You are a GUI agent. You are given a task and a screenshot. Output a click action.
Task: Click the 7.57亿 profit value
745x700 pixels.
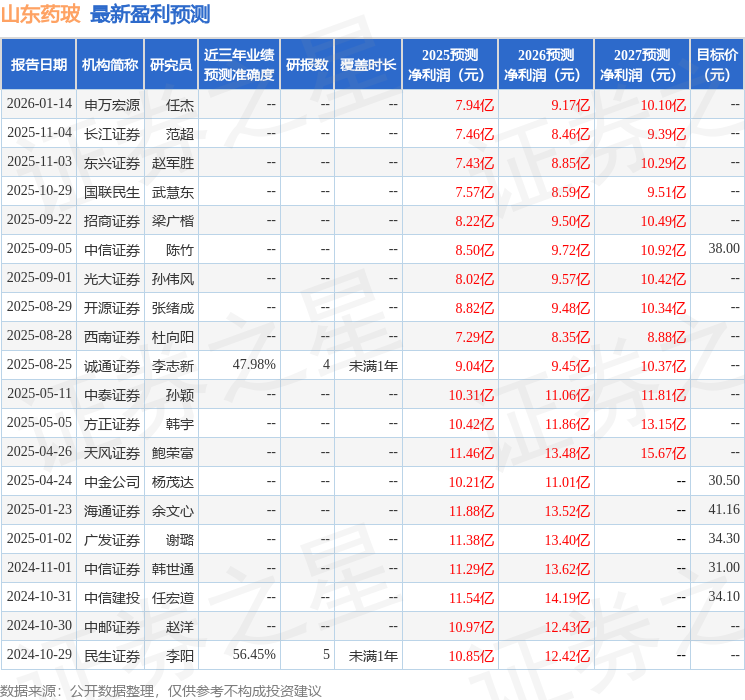click(475, 192)
